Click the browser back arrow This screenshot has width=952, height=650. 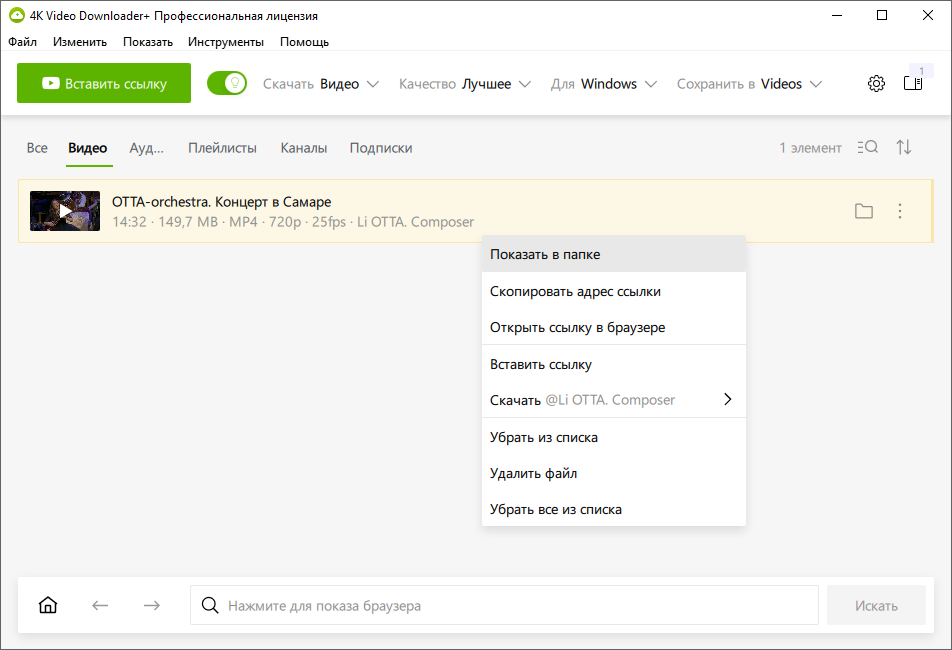click(100, 605)
